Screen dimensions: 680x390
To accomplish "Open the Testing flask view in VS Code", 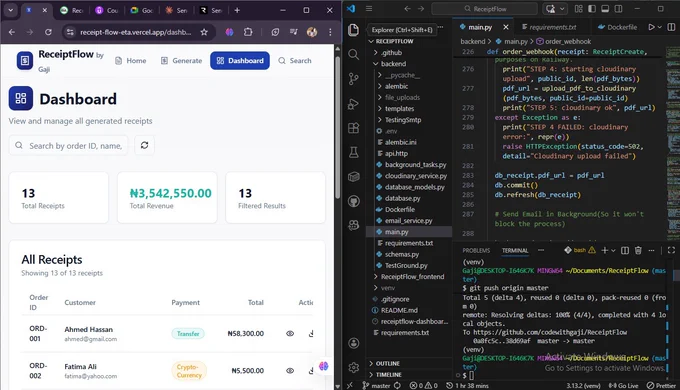I will 353,152.
